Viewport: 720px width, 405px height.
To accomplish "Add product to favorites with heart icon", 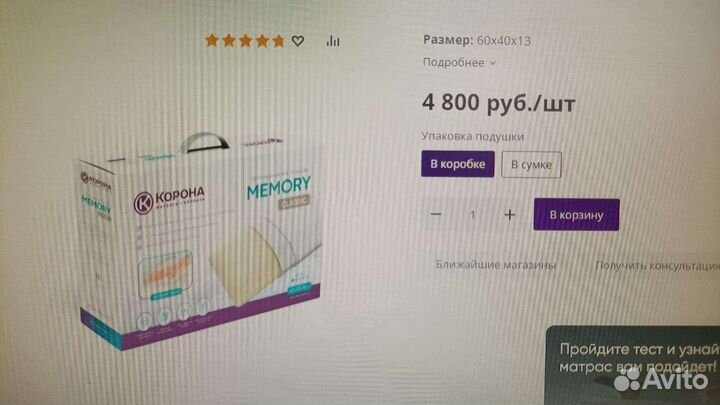I will tap(298, 41).
